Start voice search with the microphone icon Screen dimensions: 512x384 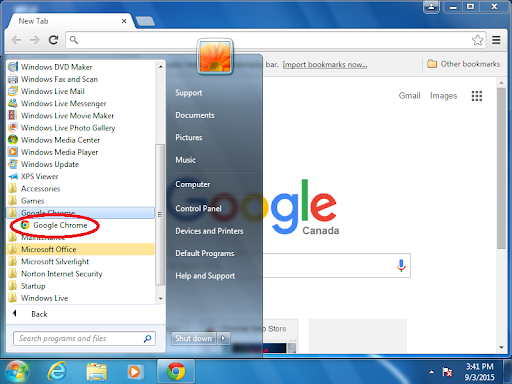pos(401,266)
